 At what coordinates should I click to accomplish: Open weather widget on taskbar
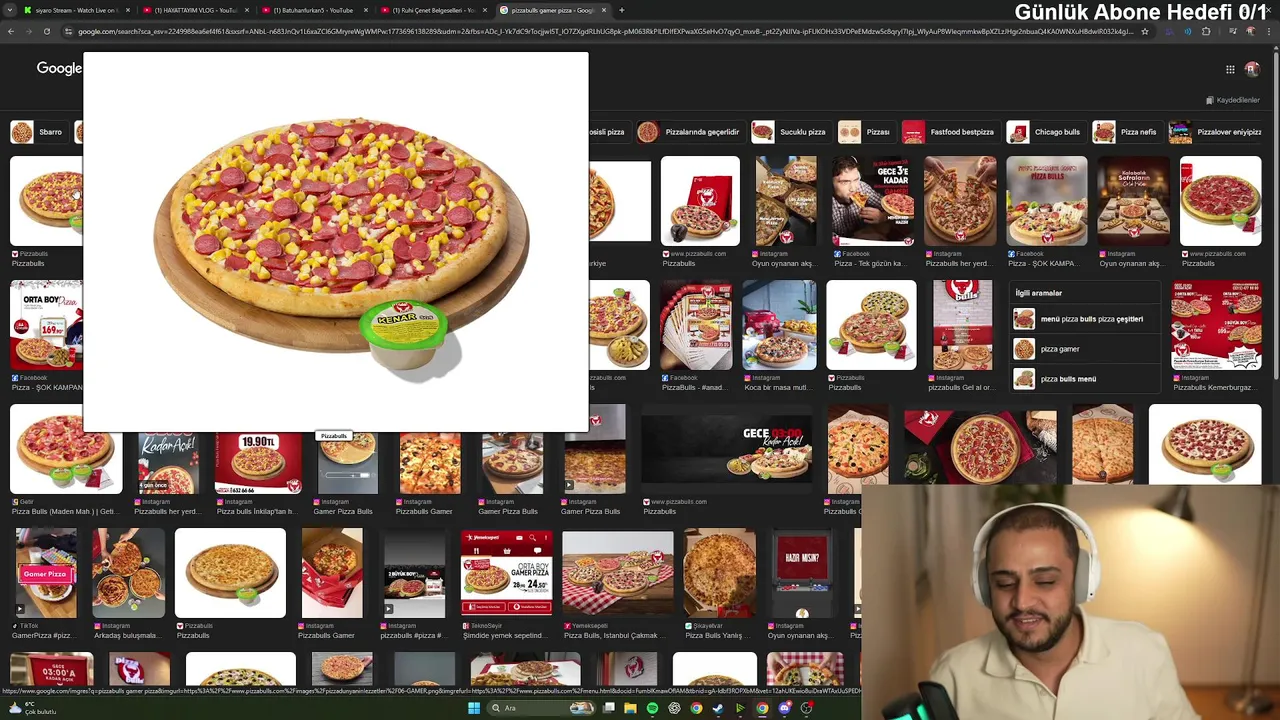pyautogui.click(x=32, y=708)
